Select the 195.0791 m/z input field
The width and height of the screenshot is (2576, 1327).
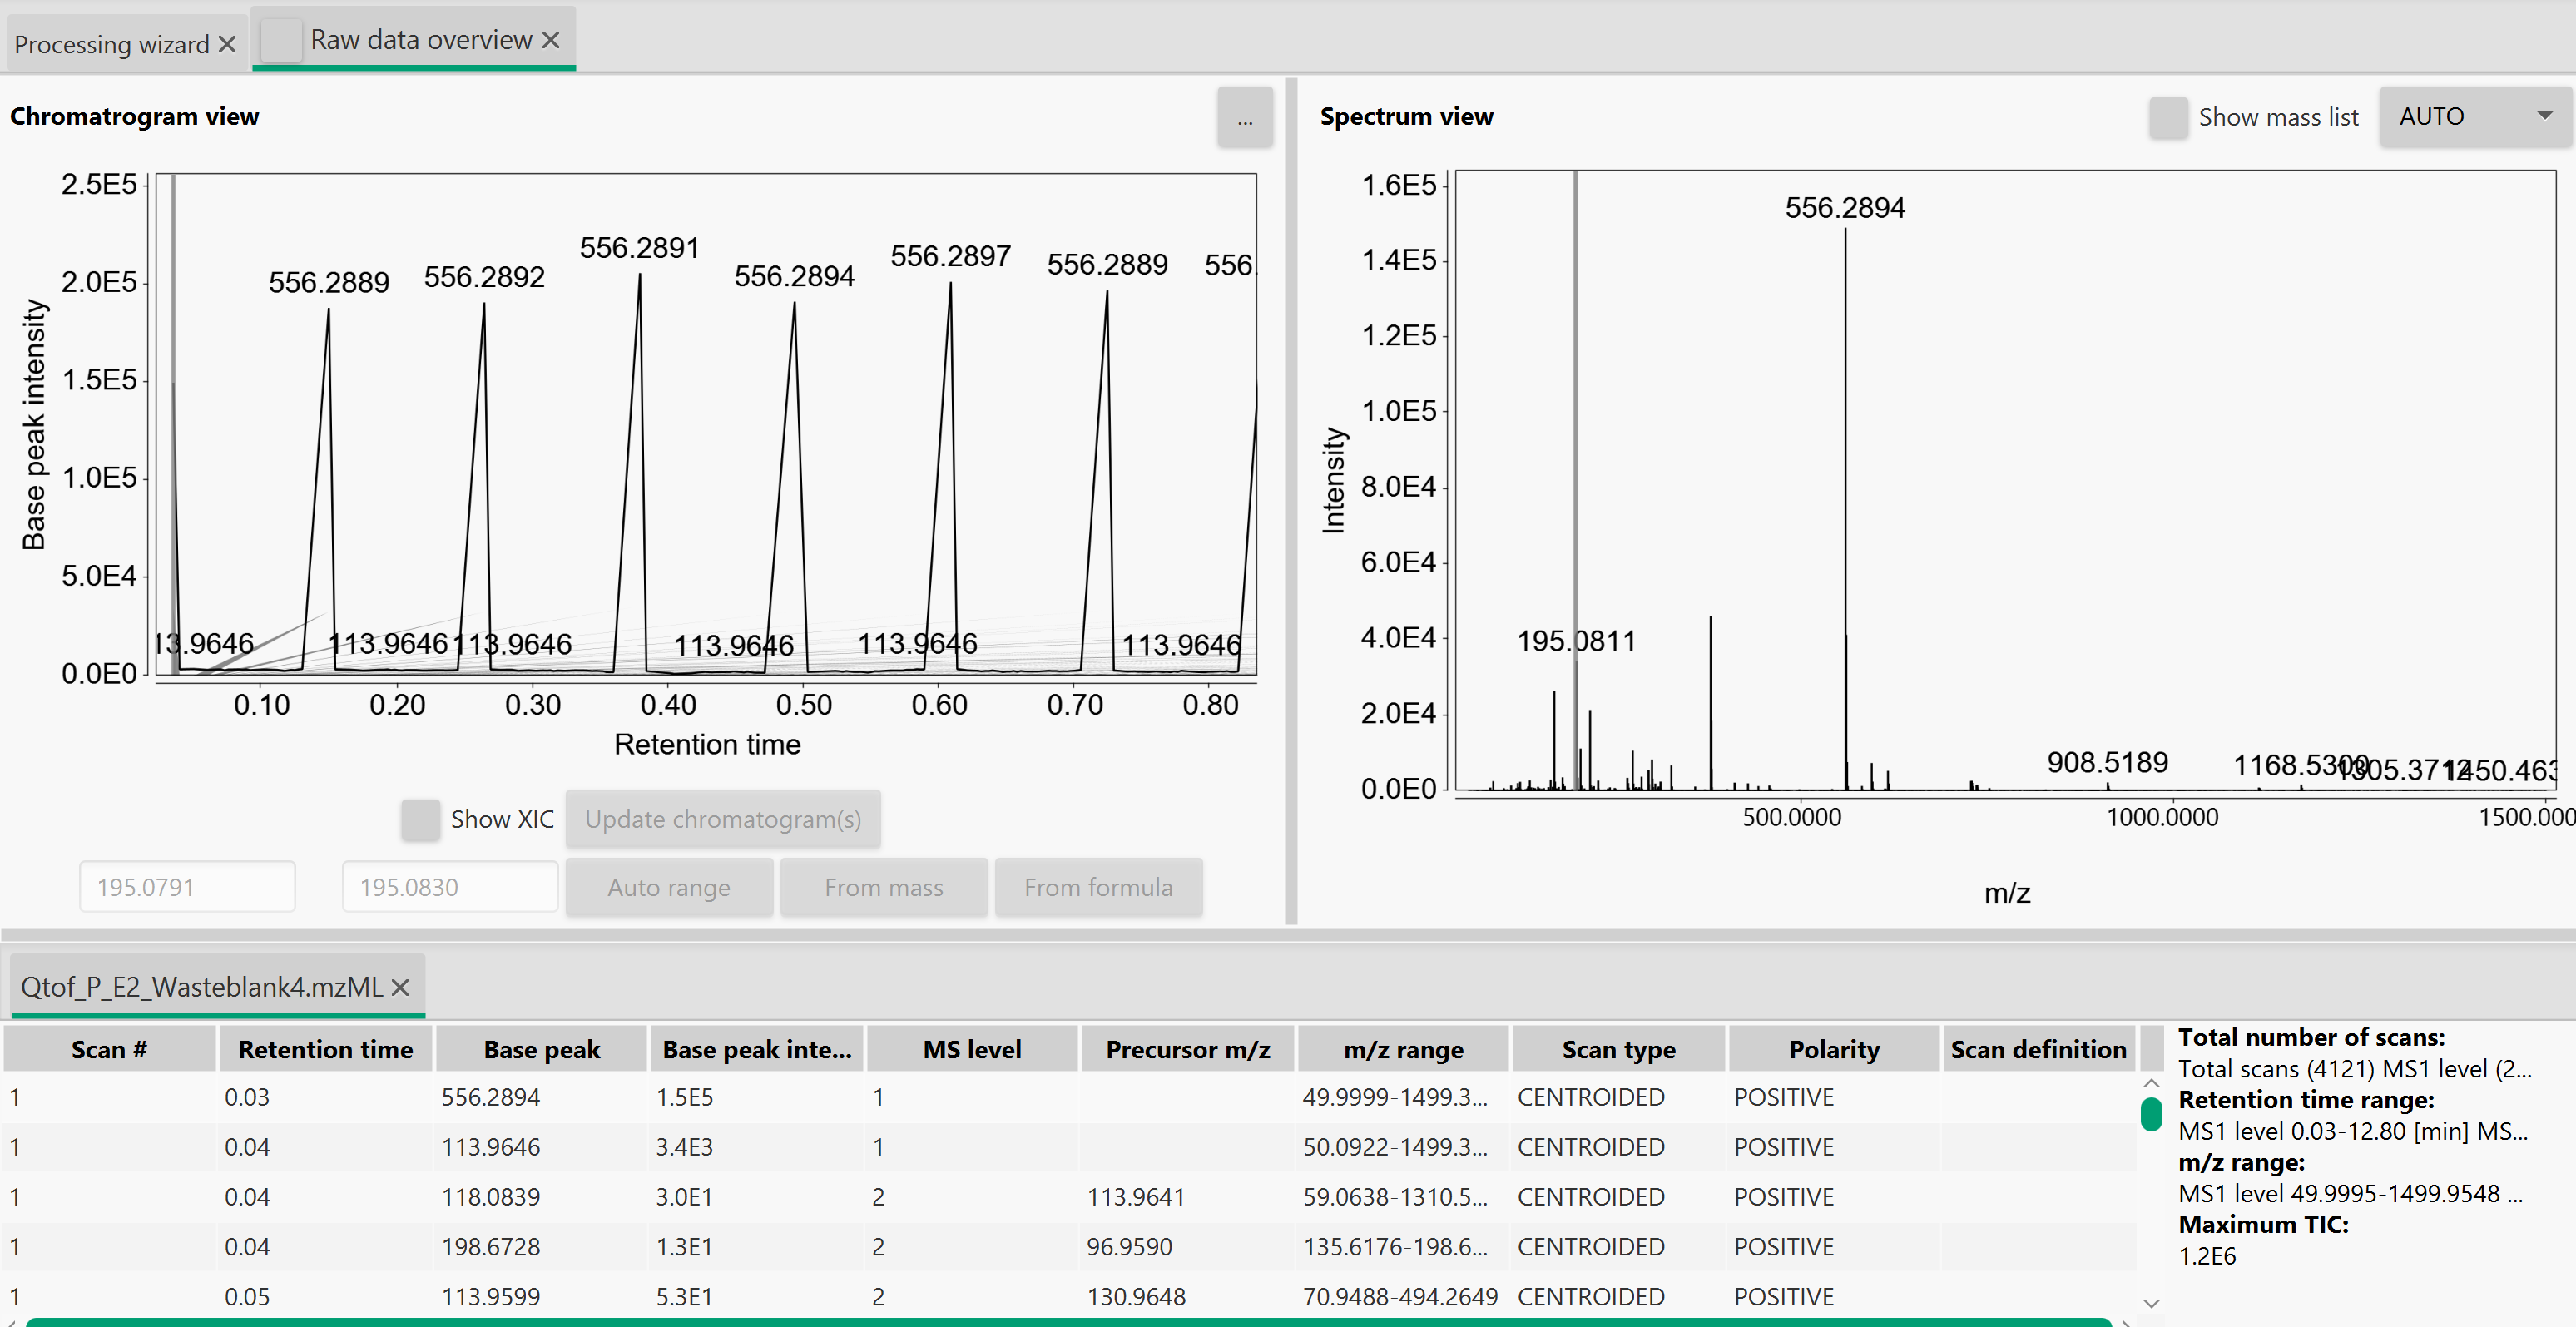[186, 886]
